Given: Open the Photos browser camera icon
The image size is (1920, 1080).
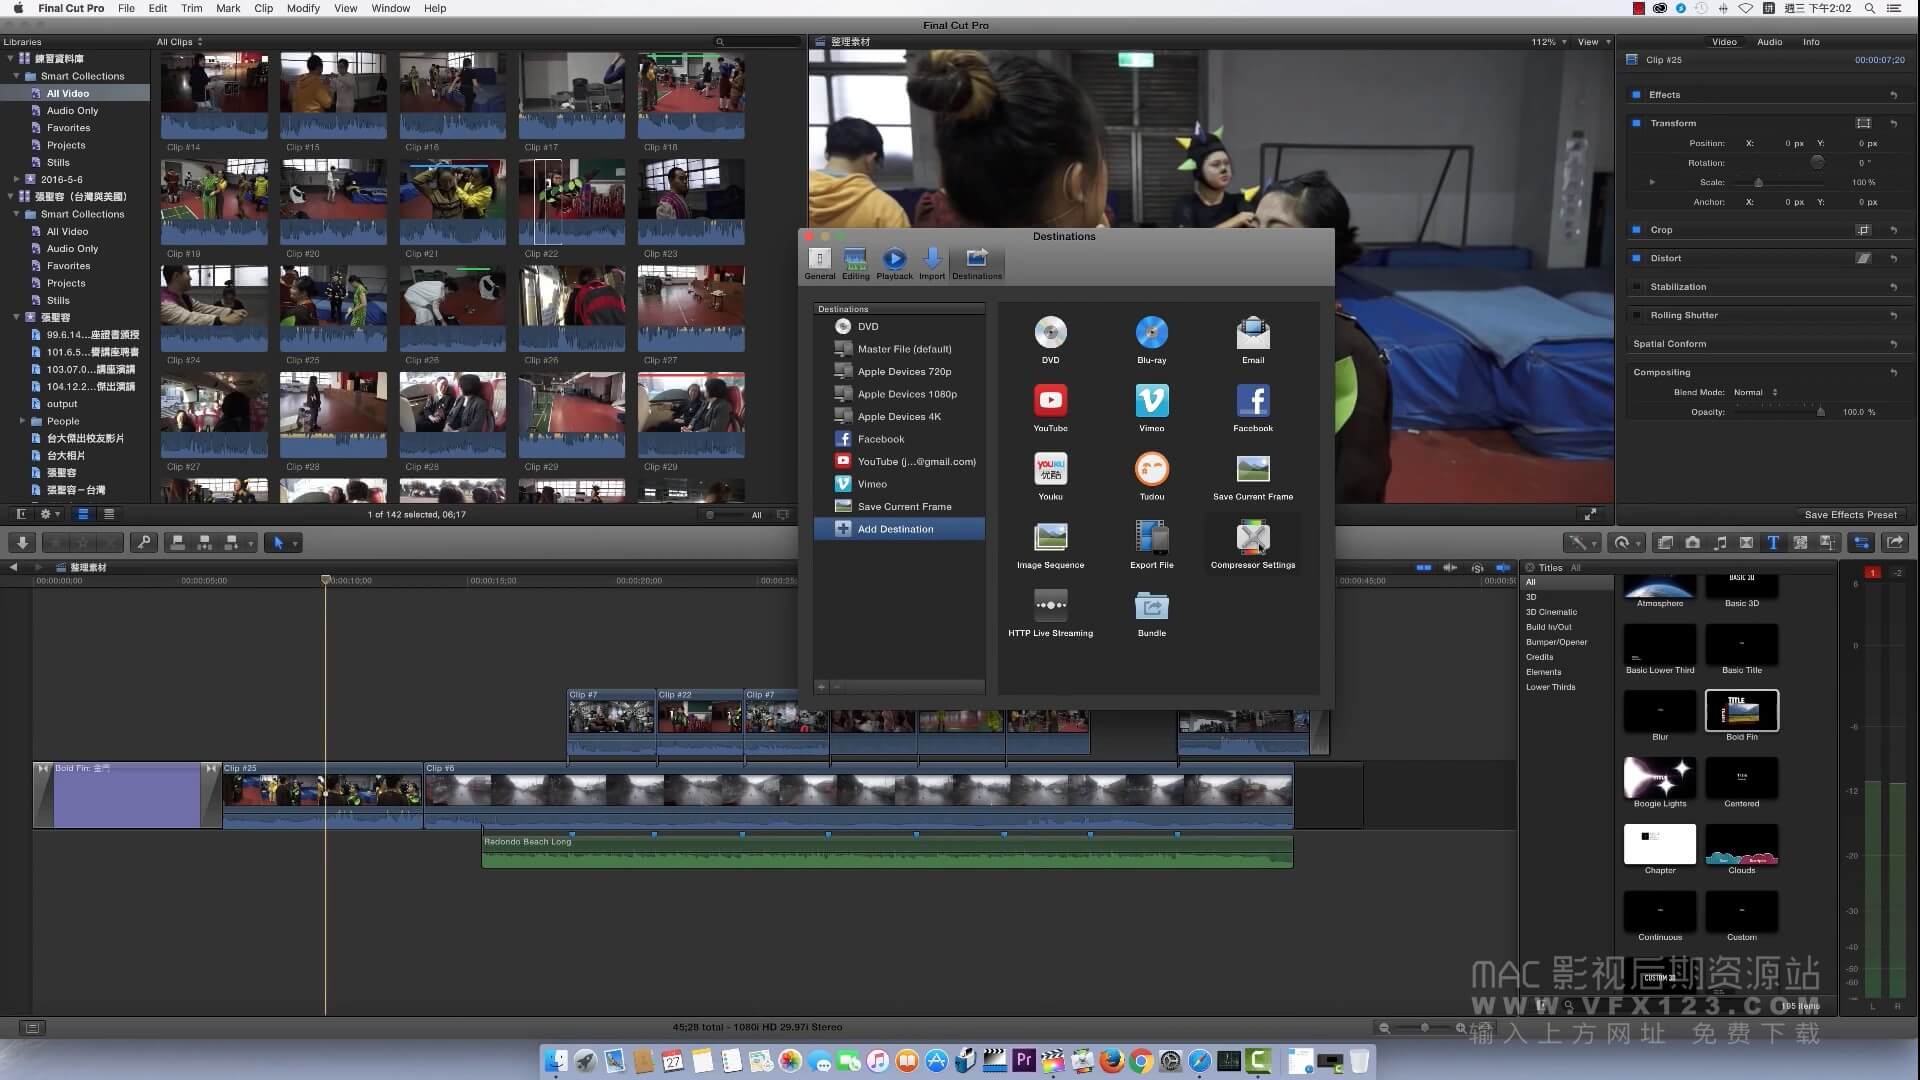Looking at the screenshot, I should (x=1692, y=543).
